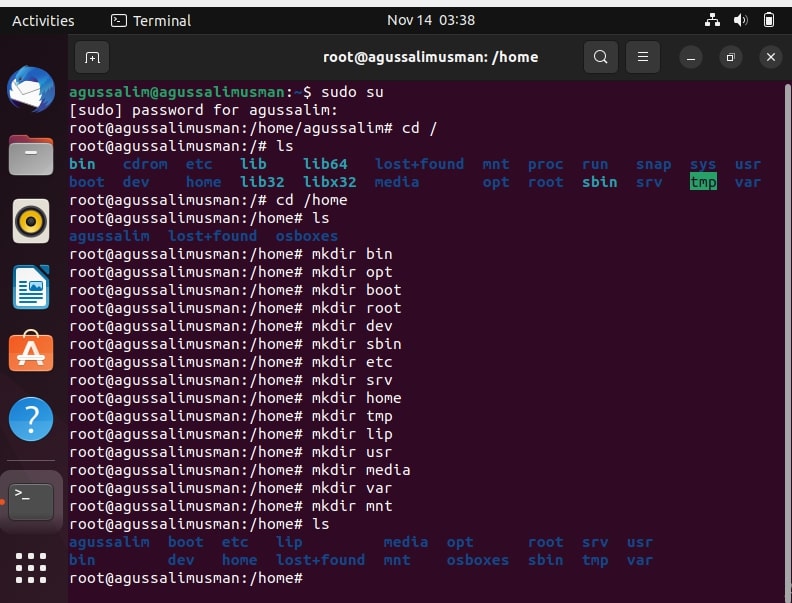Image resolution: width=792 pixels, height=603 pixels.
Task: Open Ubuntu Software store
Action: pos(31,351)
